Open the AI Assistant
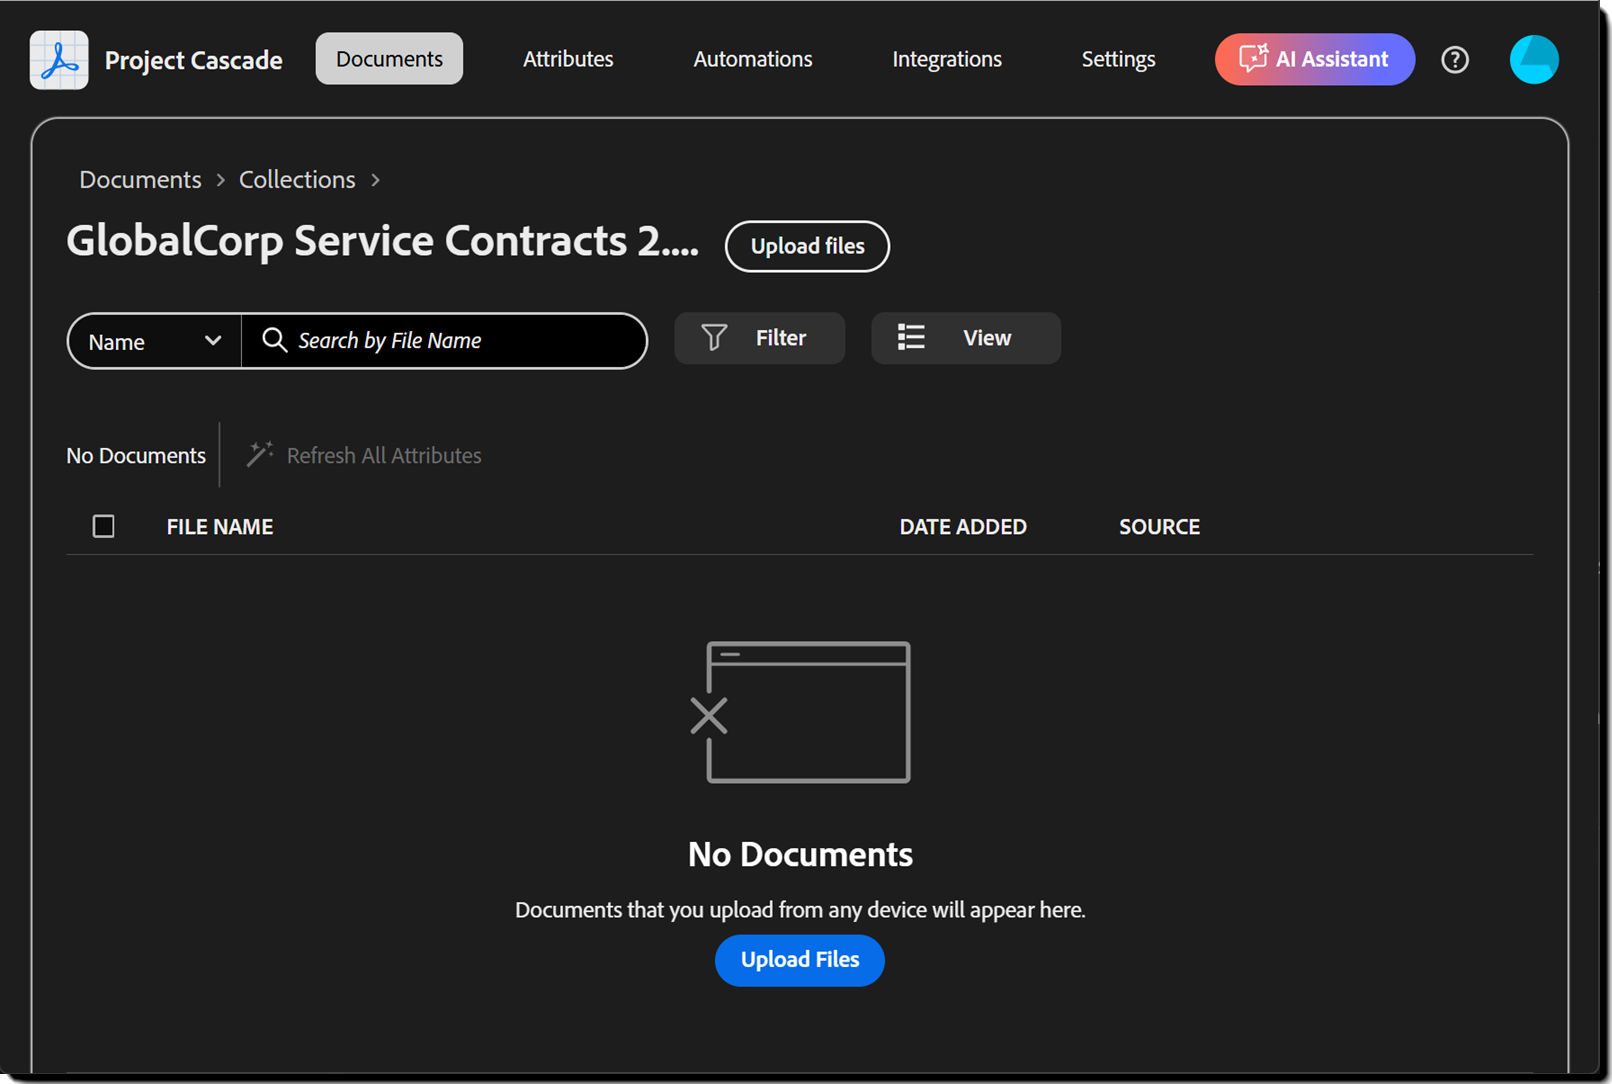The height and width of the screenshot is (1084, 1612). 1314,59
